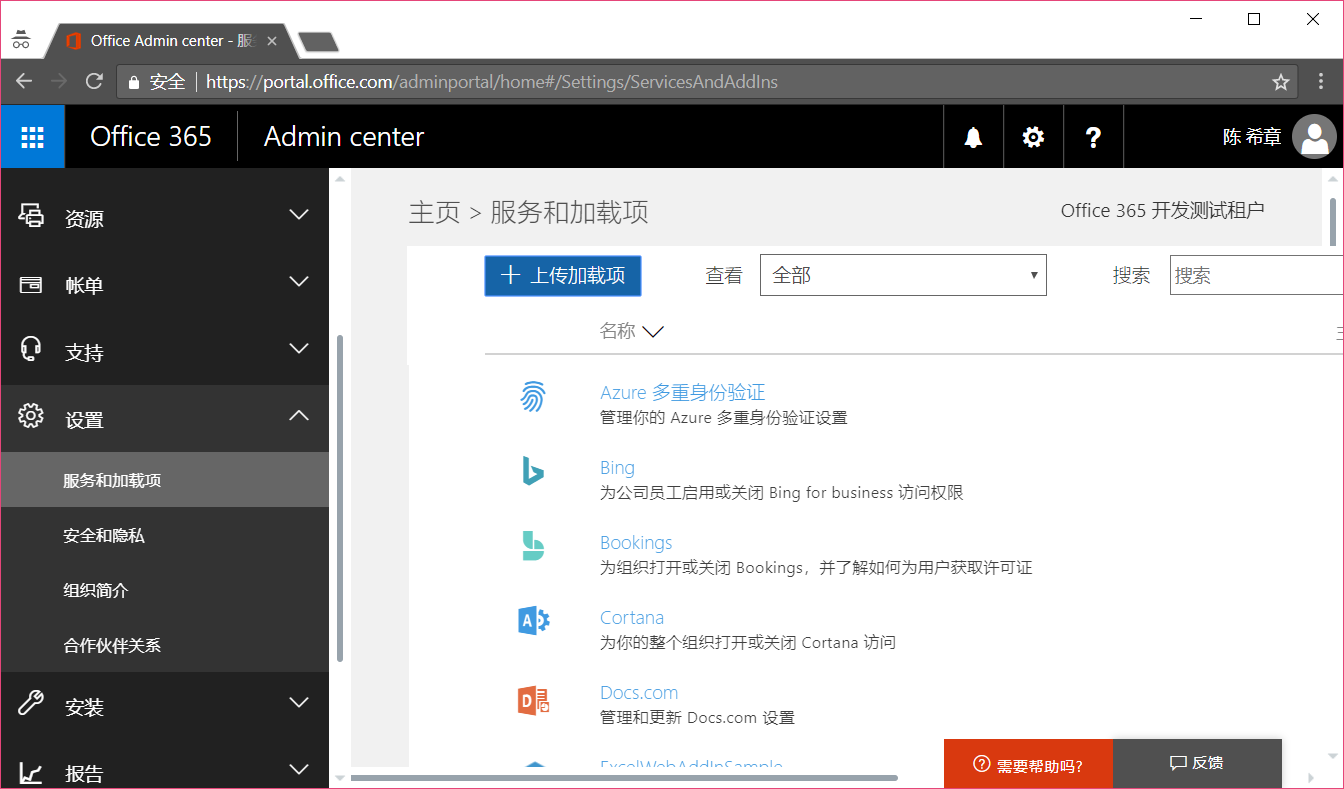
Task: Open the admin center settings gear
Action: [x=1032, y=136]
